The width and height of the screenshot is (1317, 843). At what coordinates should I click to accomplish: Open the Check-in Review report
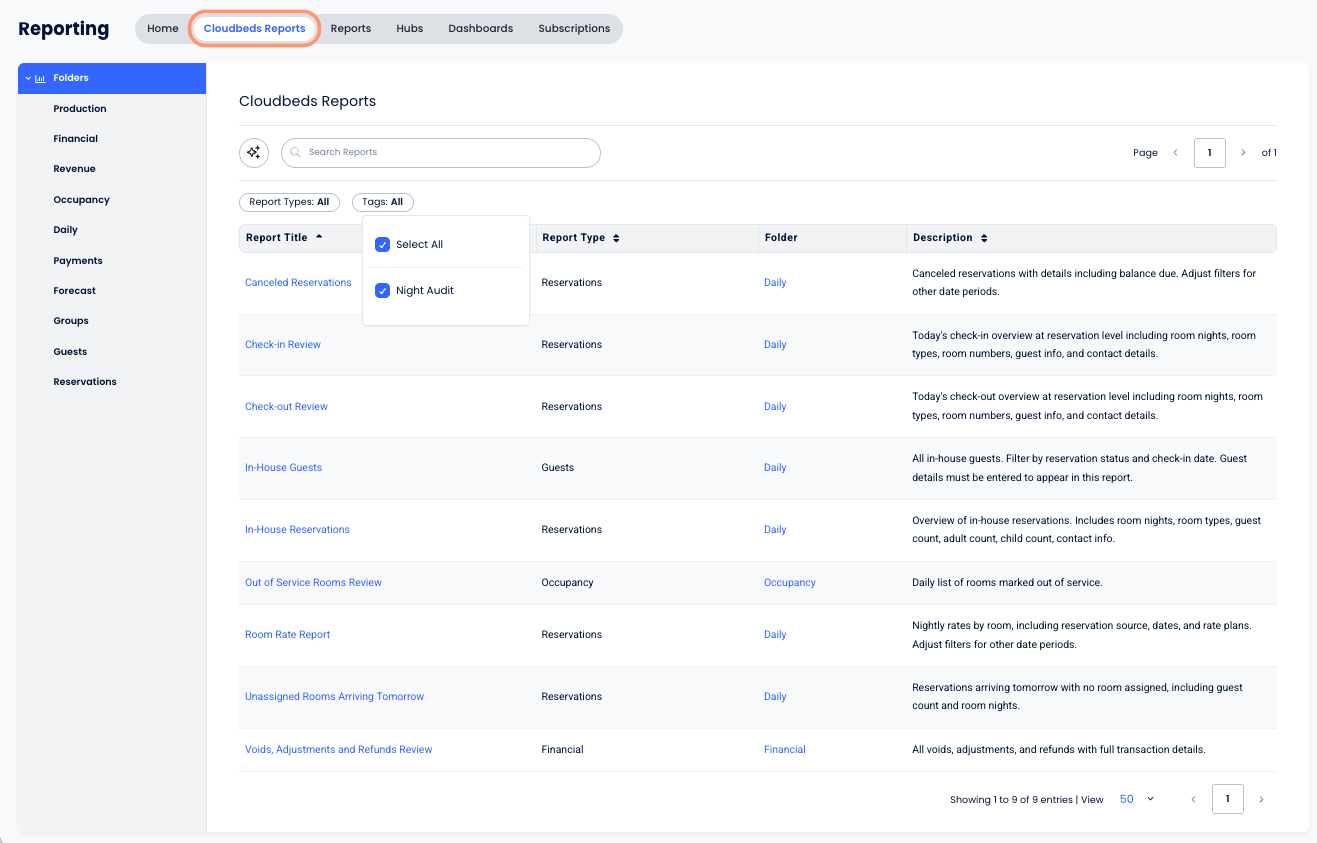tap(283, 344)
